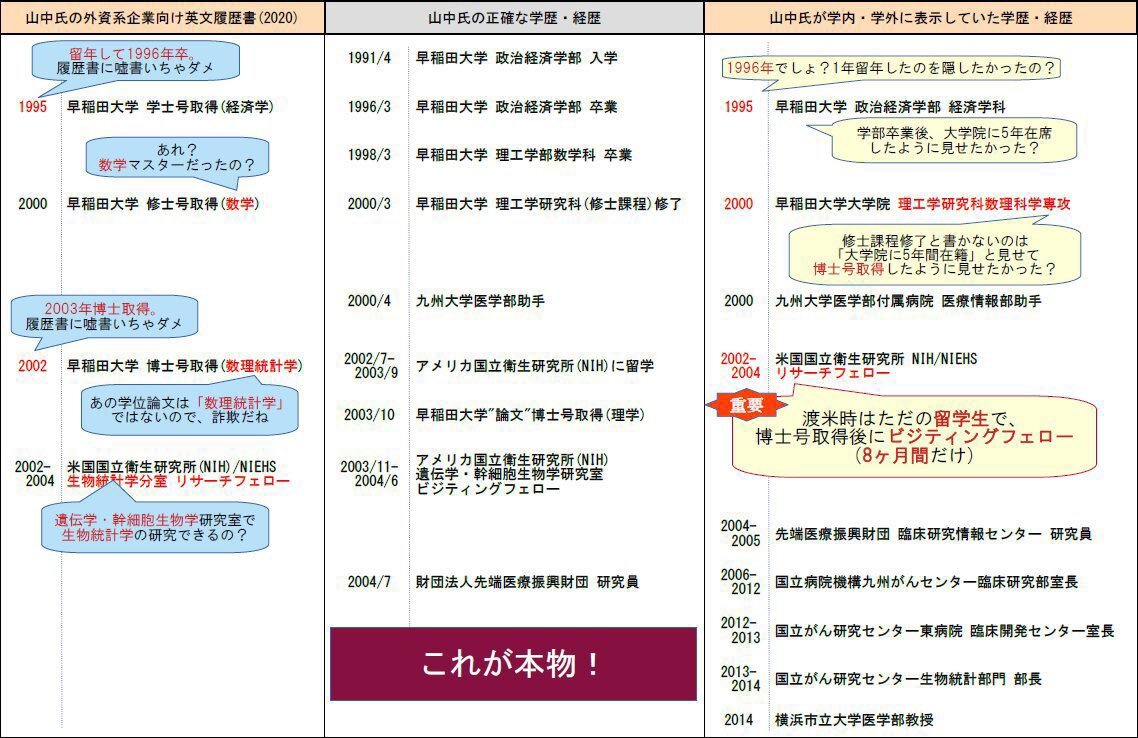Click the text '国立病院機構九州がんセンター臨床研究部室長'

tap(927, 582)
